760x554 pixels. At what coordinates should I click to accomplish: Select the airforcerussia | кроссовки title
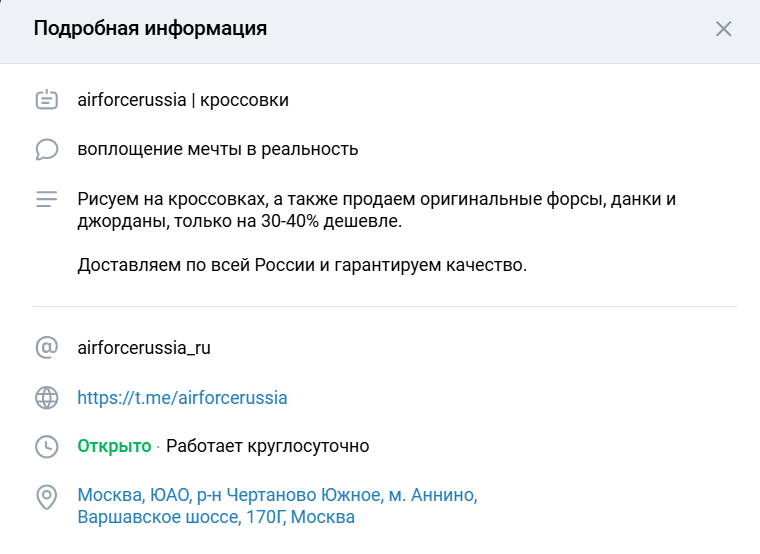[x=183, y=100]
